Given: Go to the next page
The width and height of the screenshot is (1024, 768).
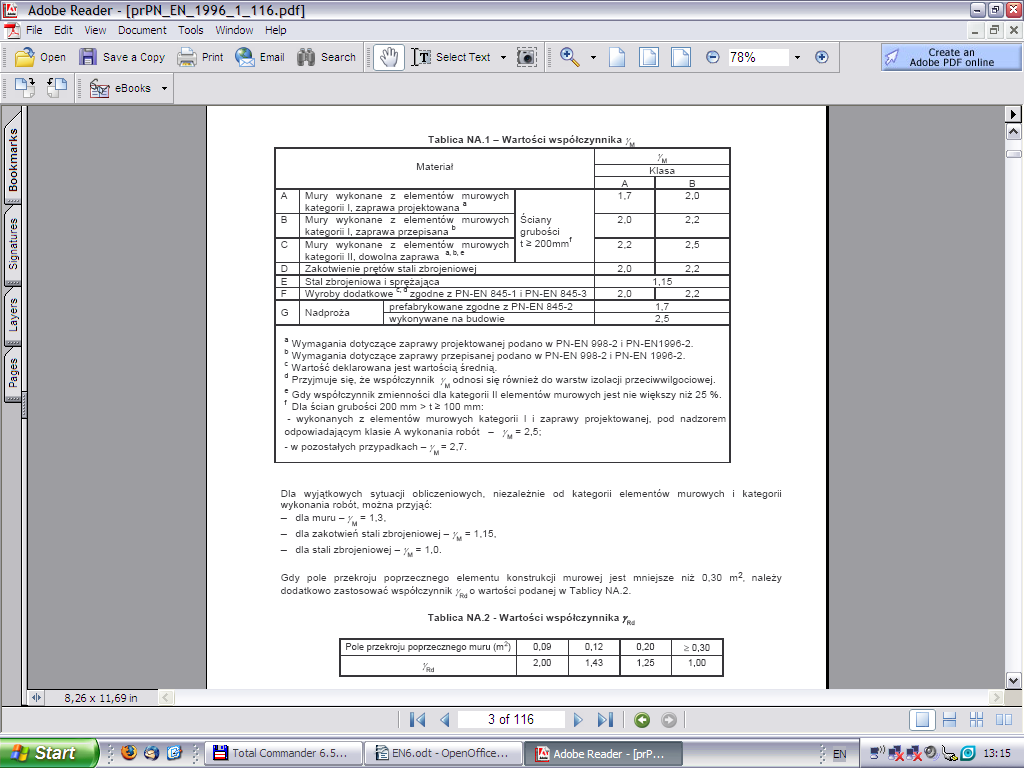Looking at the screenshot, I should 578,720.
